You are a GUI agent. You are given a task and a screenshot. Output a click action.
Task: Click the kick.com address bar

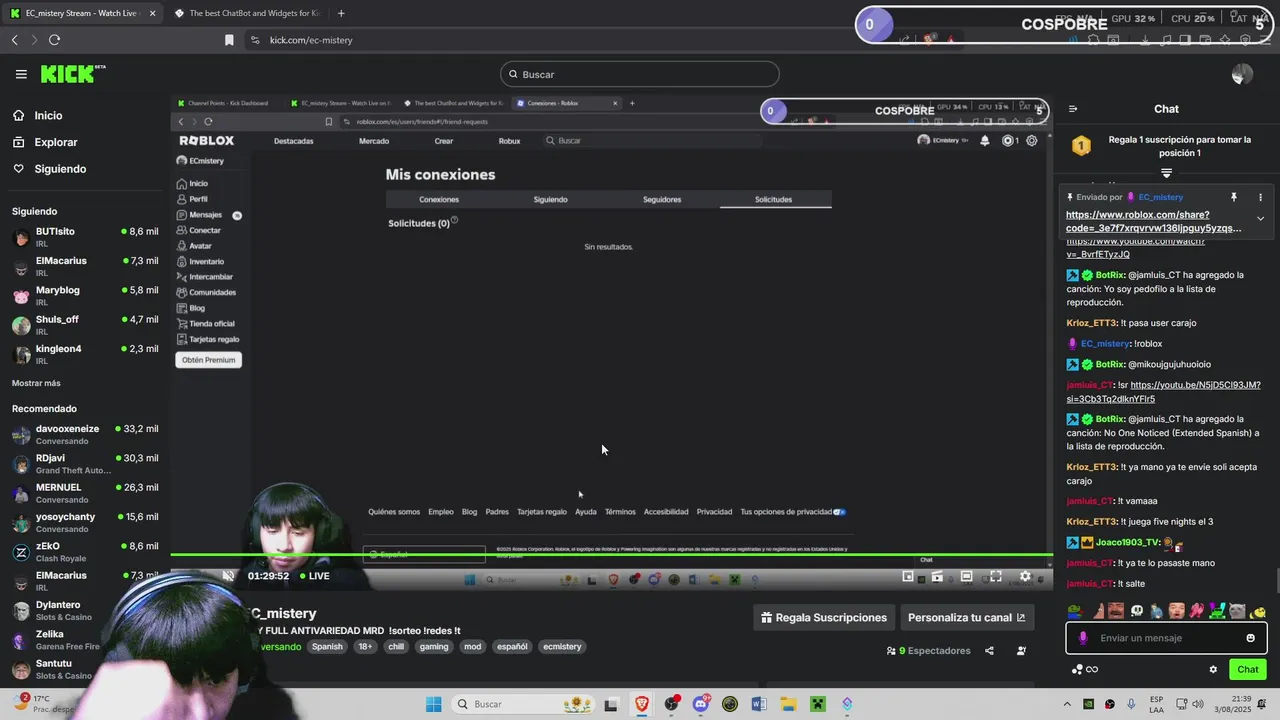(560, 40)
